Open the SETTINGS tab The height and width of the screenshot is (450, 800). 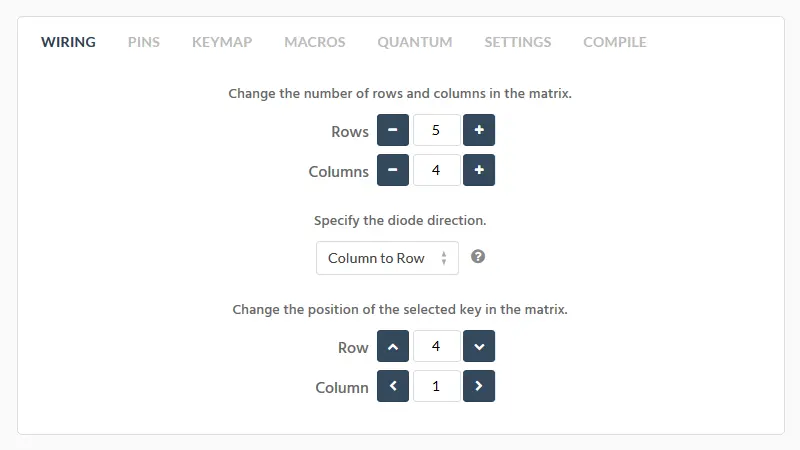click(518, 42)
